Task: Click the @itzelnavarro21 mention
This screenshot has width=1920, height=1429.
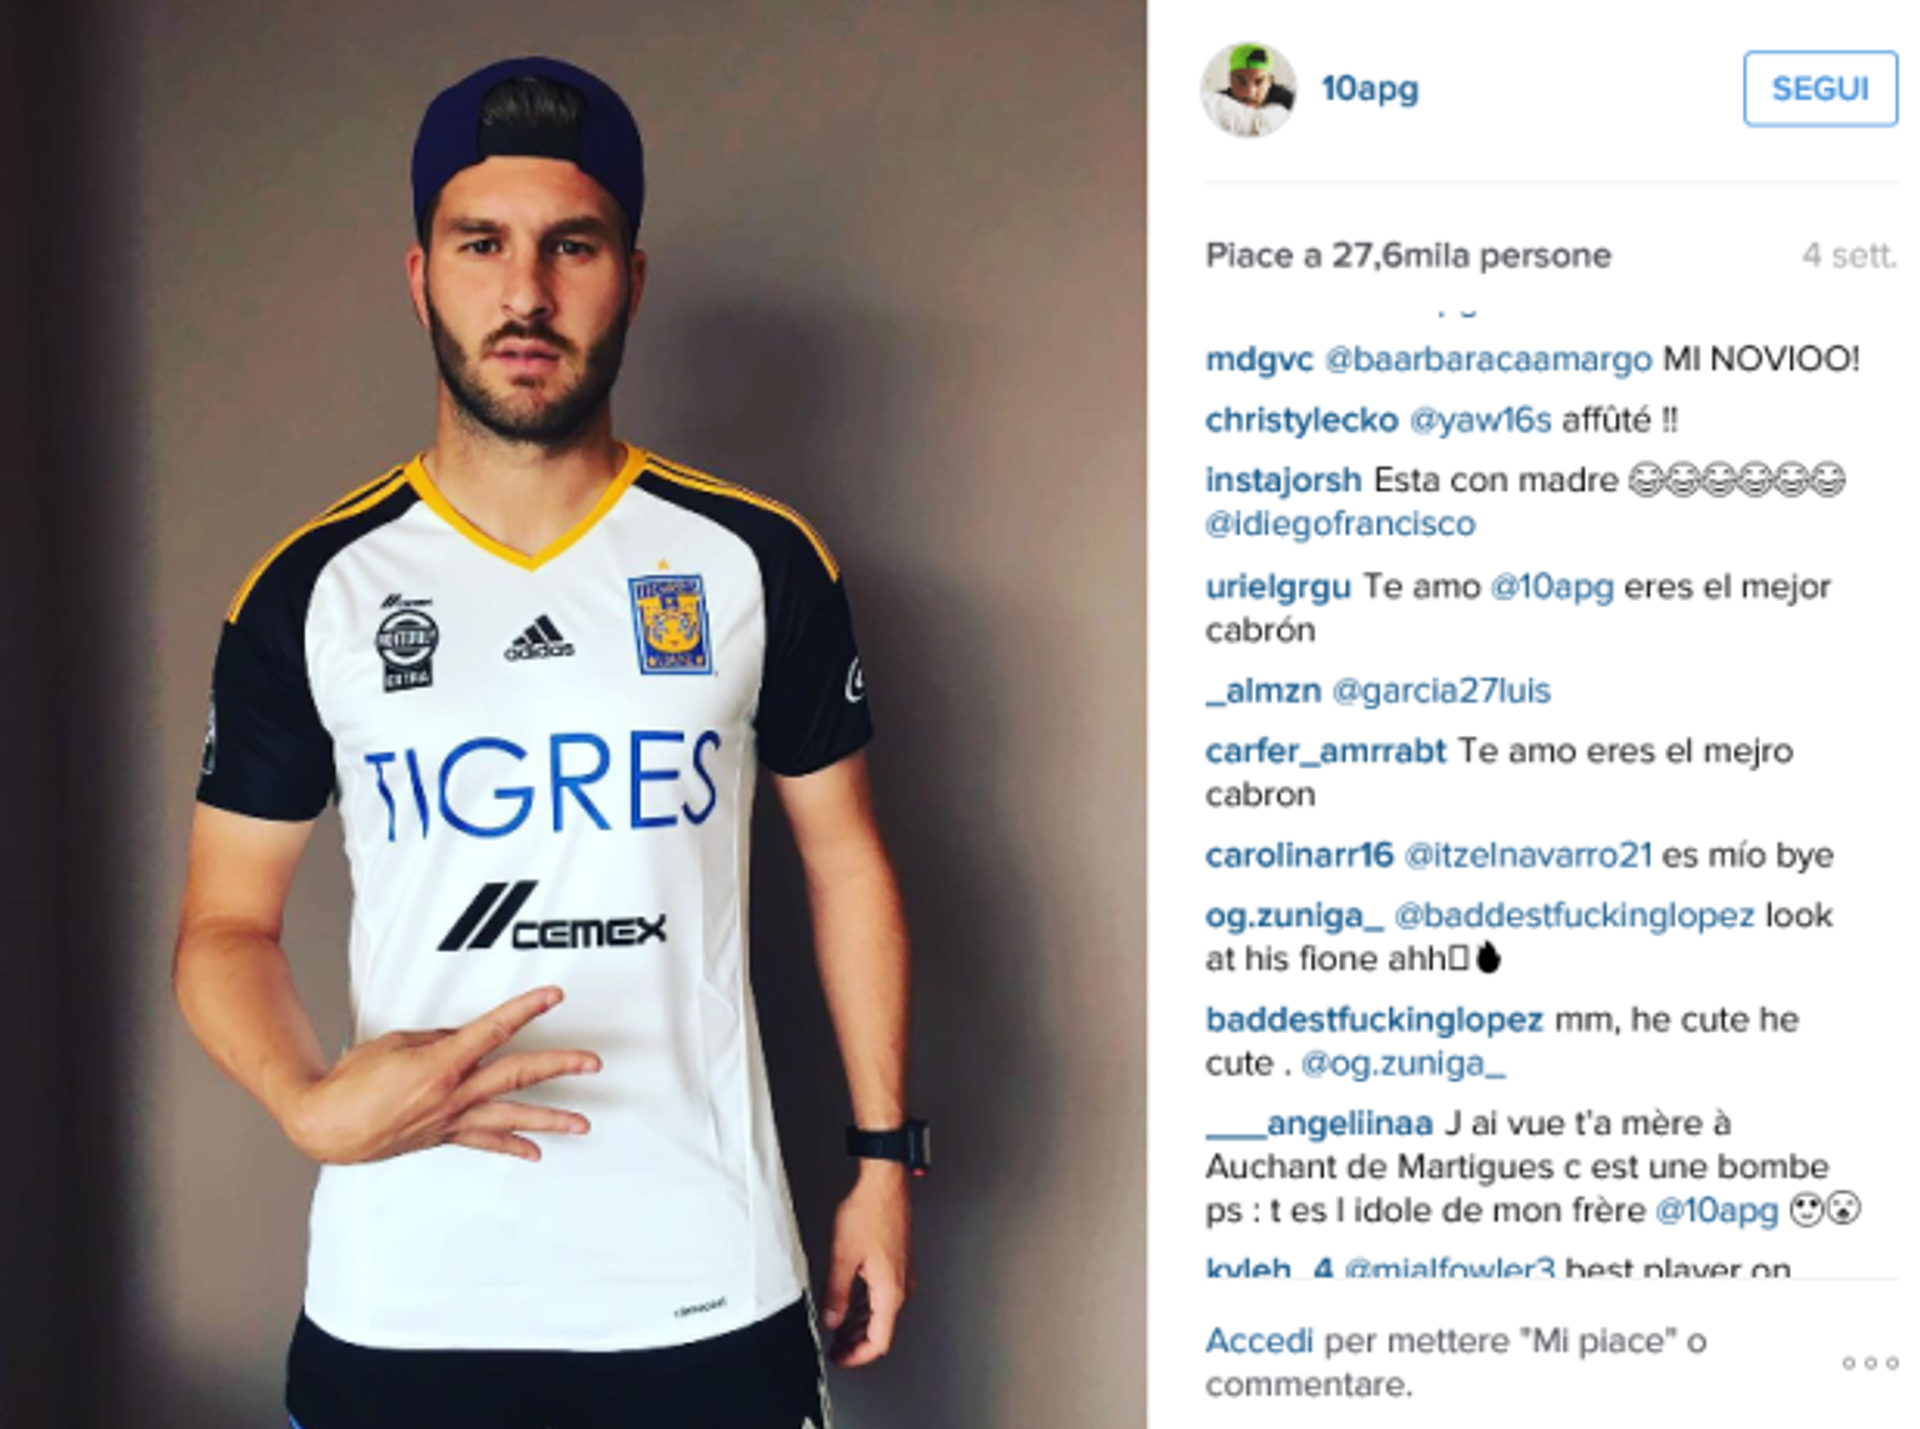Action: (1528, 855)
